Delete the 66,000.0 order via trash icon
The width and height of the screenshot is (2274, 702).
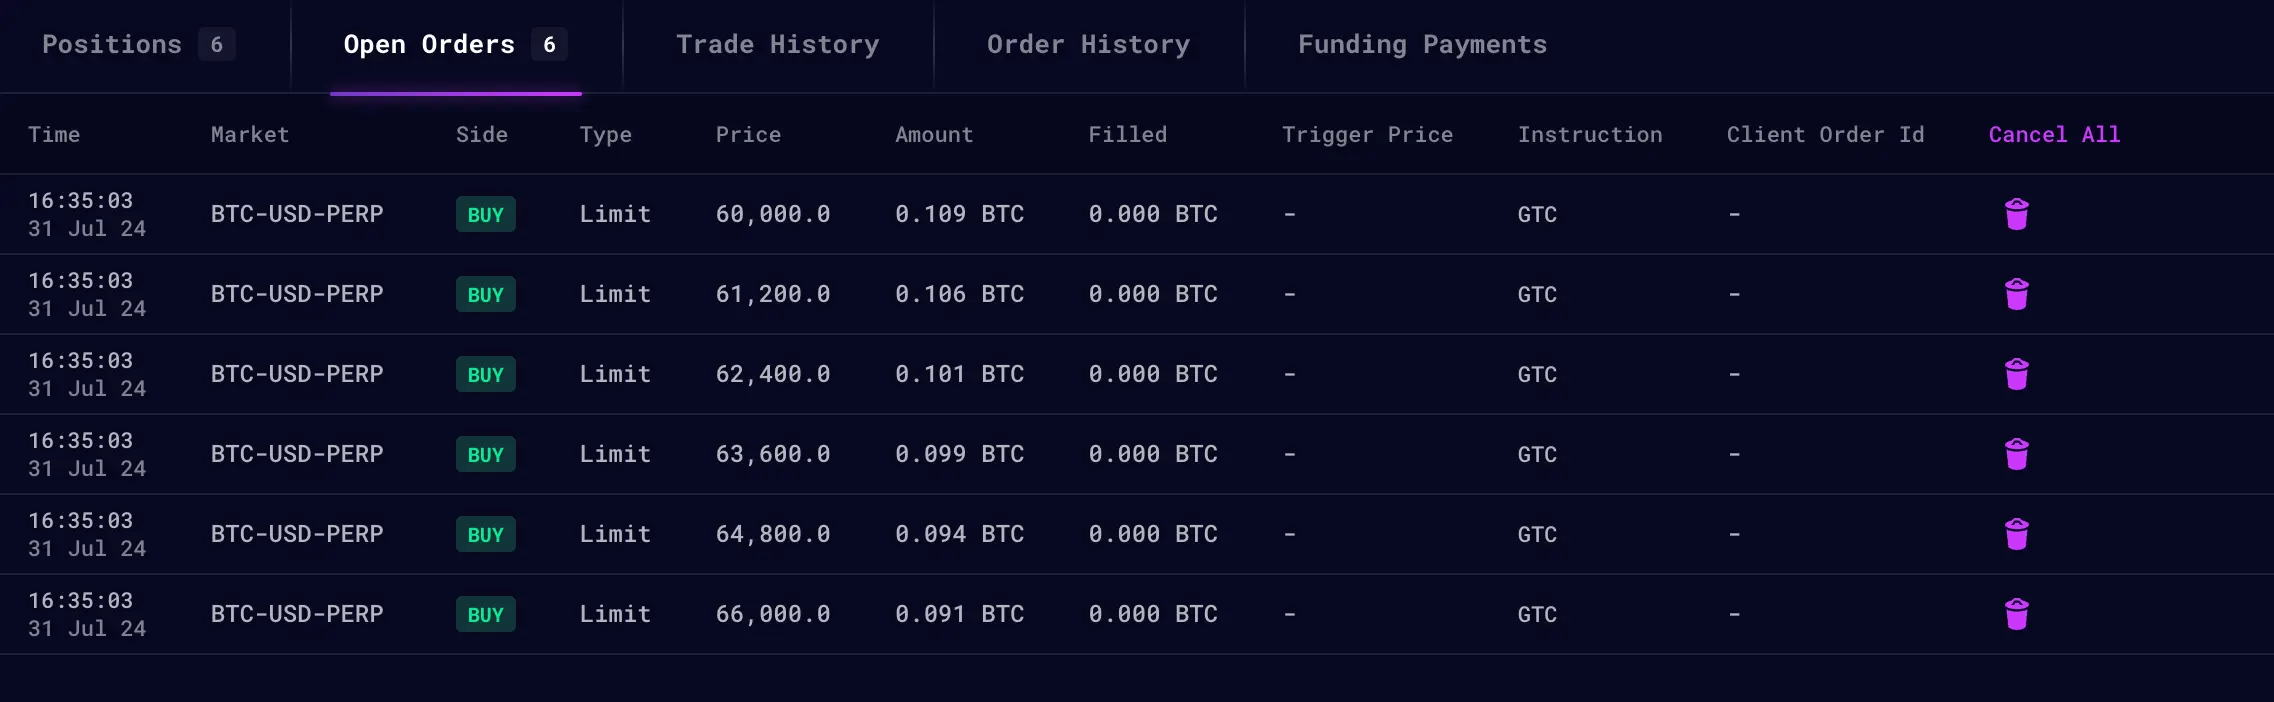[x=2016, y=614]
